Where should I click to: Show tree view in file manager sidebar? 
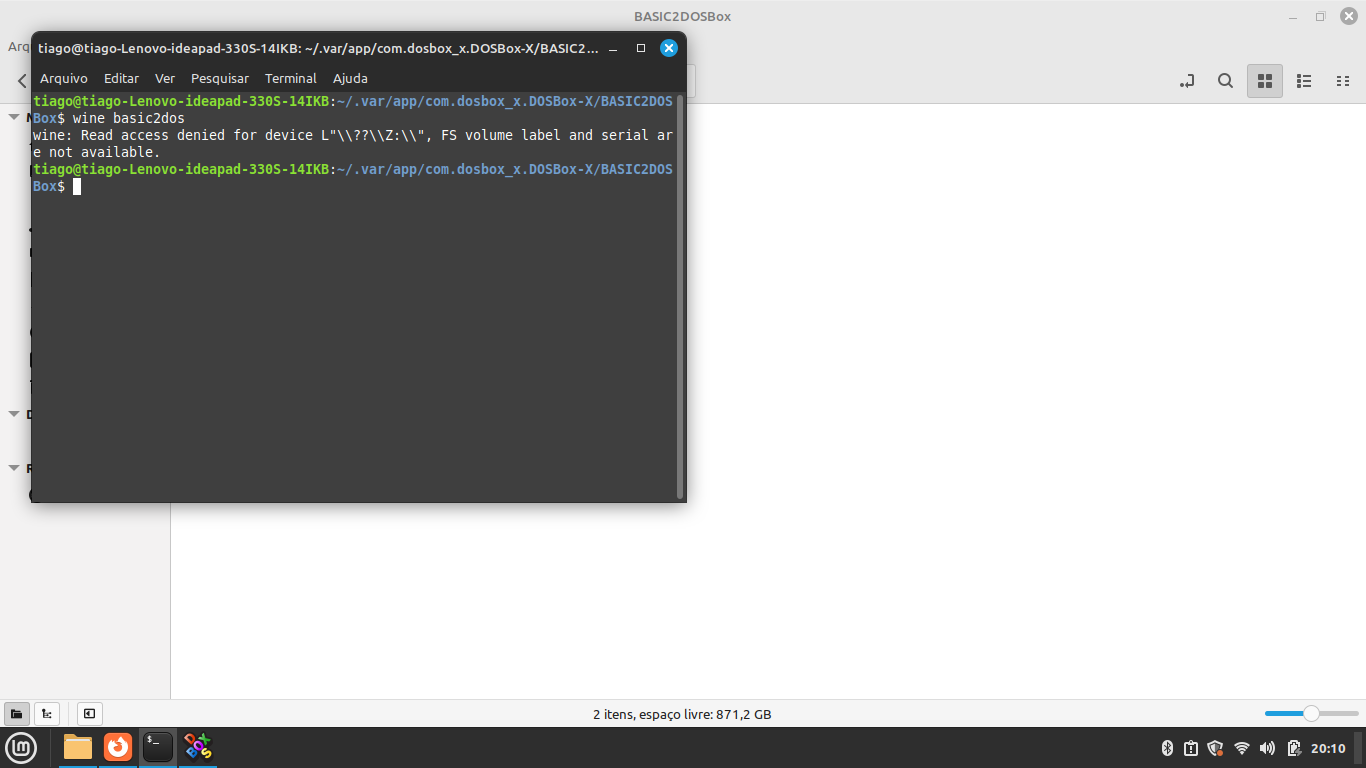(47, 714)
